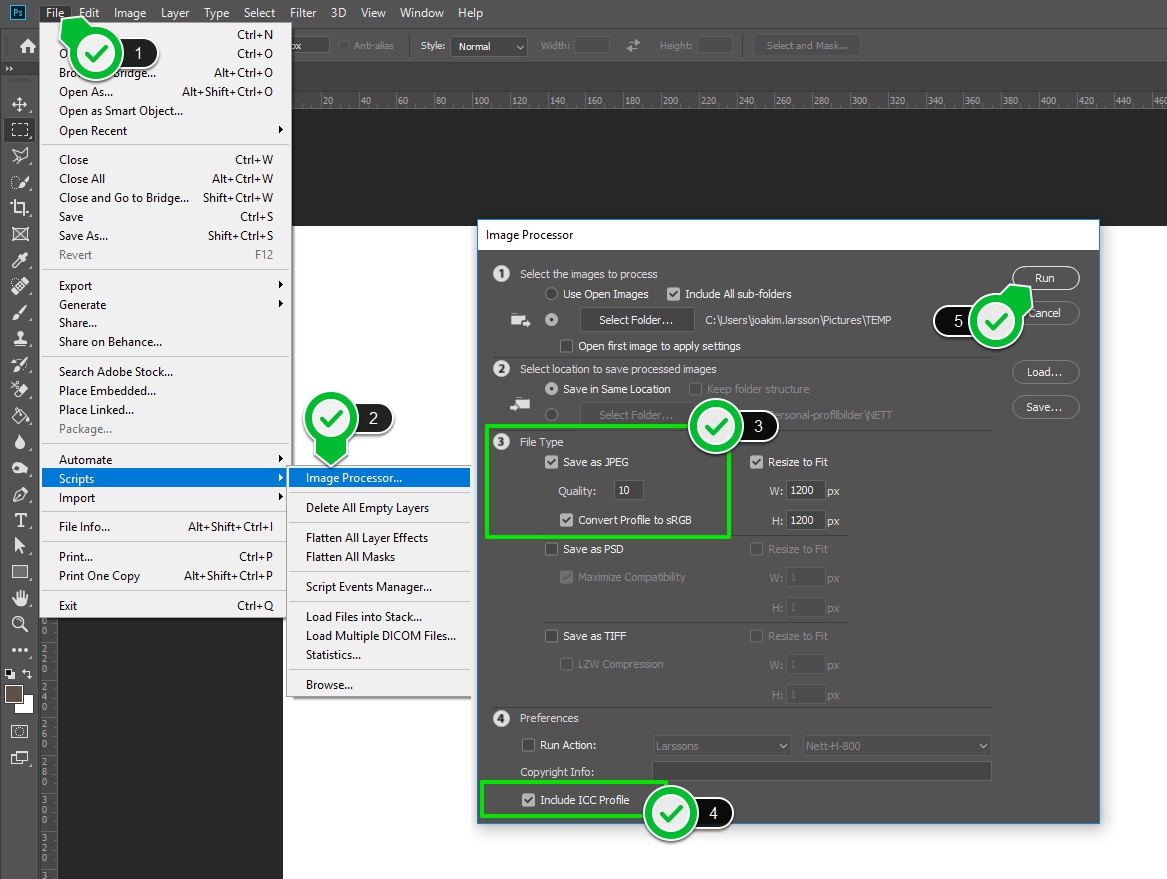This screenshot has height=879, width=1167.
Task: Open the Edit Toolbar three-dots icon
Action: point(20,650)
